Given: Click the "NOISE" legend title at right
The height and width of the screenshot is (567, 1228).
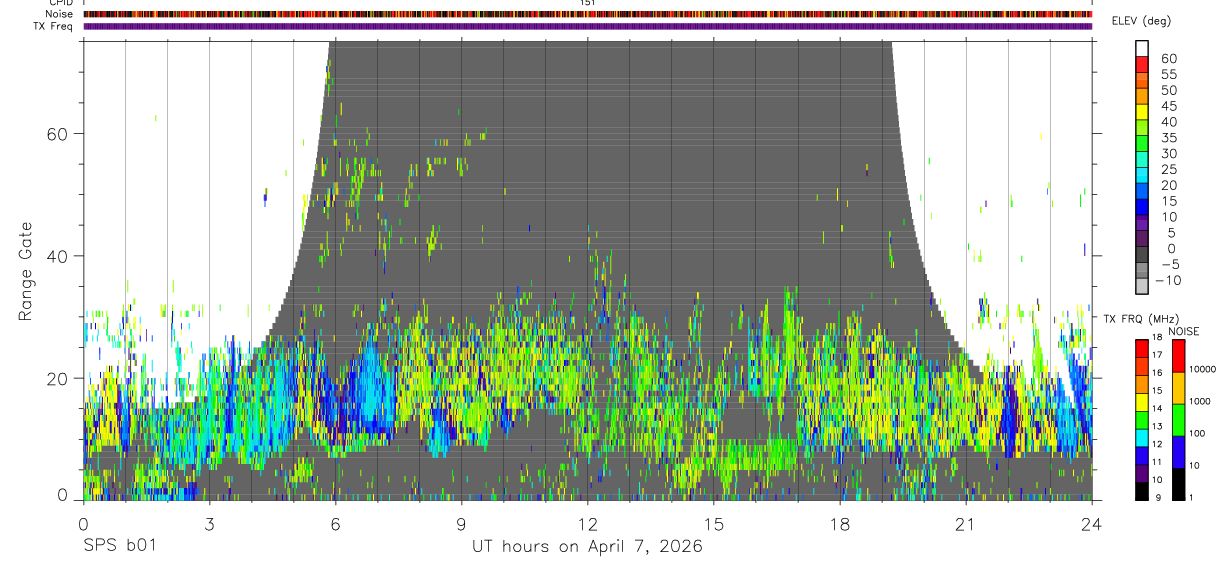Looking at the screenshot, I should click(1184, 332).
